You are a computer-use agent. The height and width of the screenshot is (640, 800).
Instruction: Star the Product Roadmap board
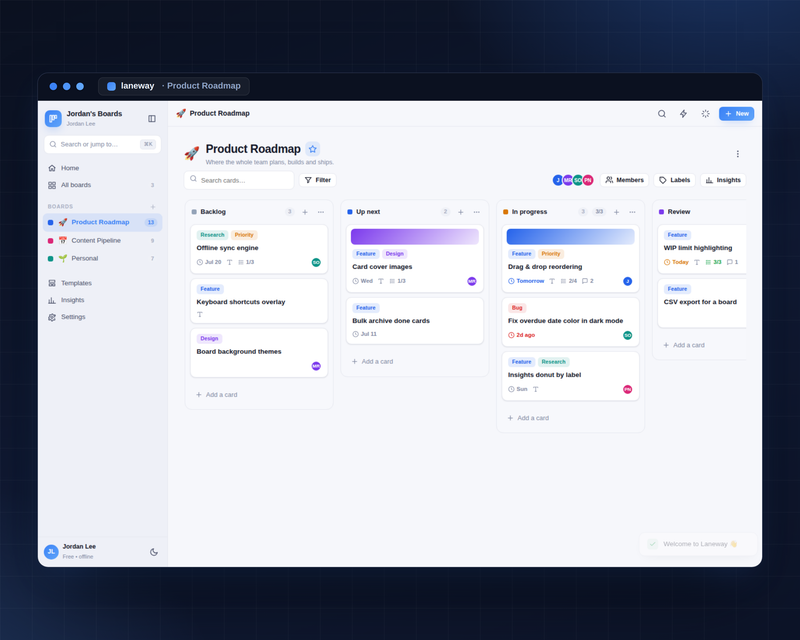point(313,149)
